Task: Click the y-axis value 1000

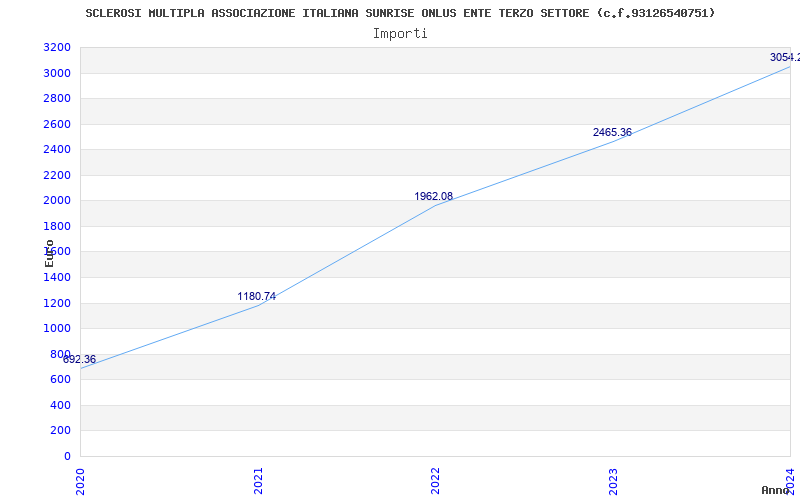Action: (57, 329)
